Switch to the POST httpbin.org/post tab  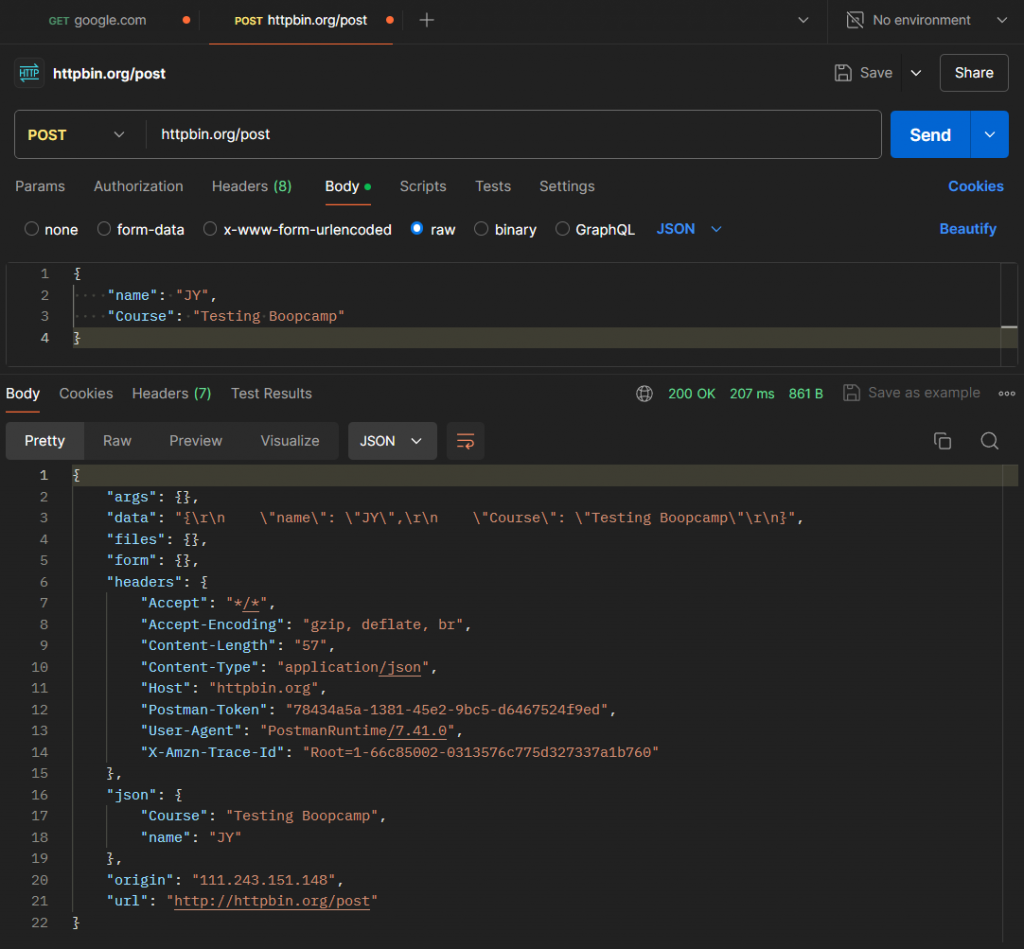point(300,20)
